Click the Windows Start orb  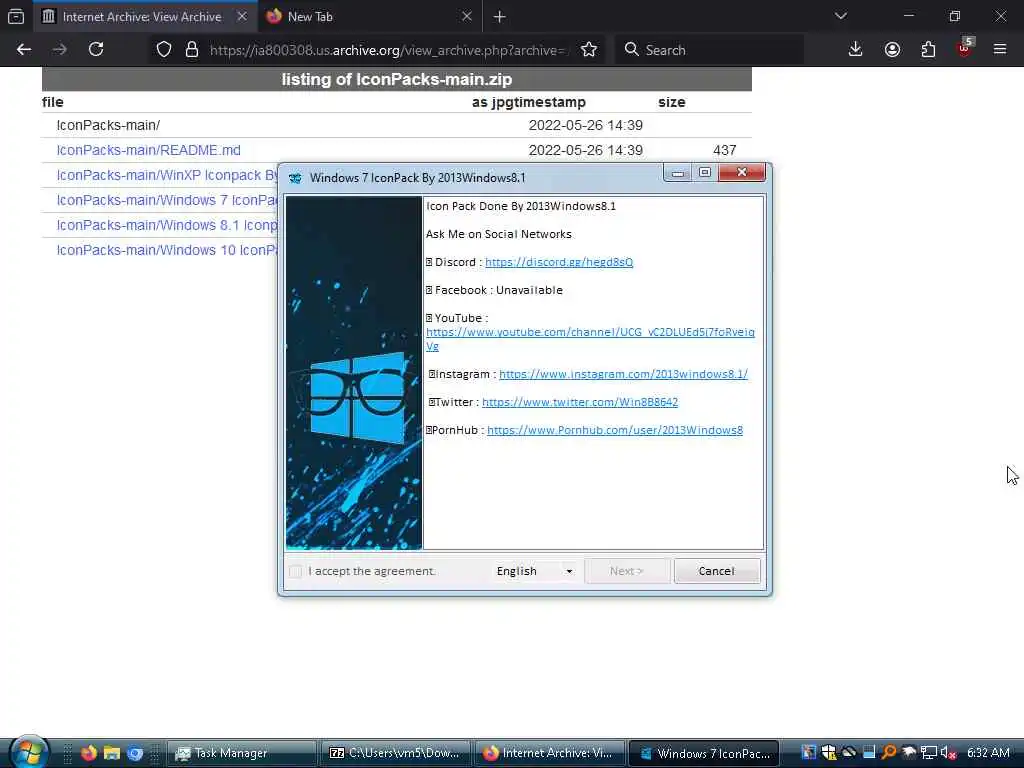click(x=29, y=752)
